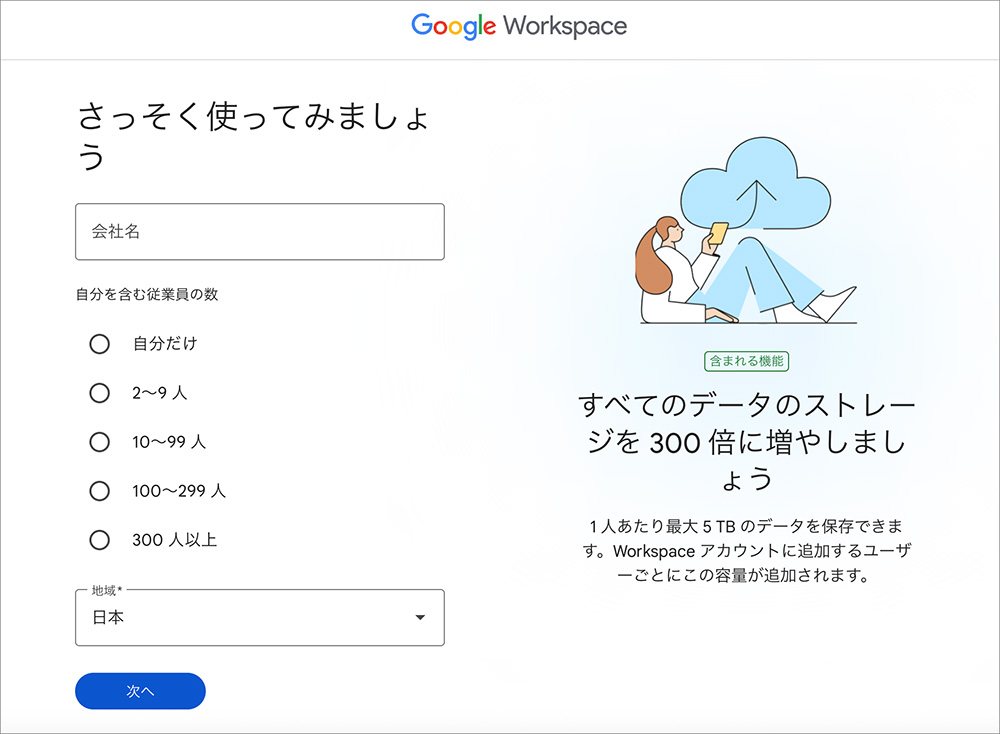Select the 10〜99 人 radio button
Image resolution: width=1000 pixels, height=734 pixels.
(x=100, y=442)
